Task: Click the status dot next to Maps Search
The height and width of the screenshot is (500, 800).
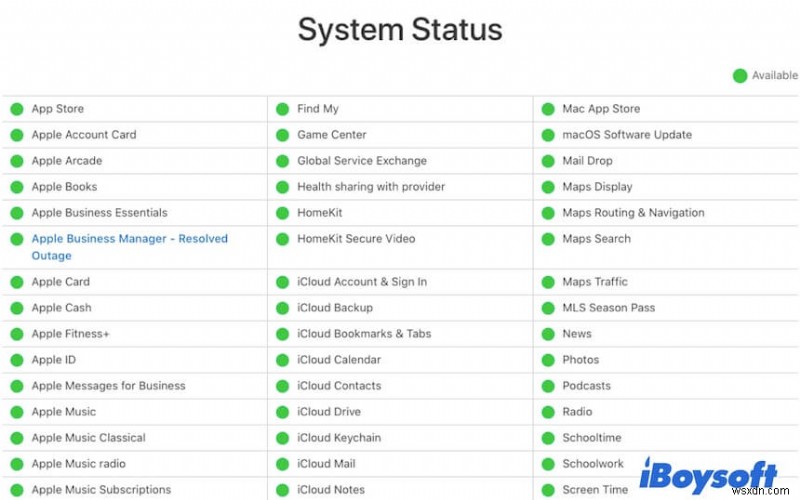Action: [548, 239]
